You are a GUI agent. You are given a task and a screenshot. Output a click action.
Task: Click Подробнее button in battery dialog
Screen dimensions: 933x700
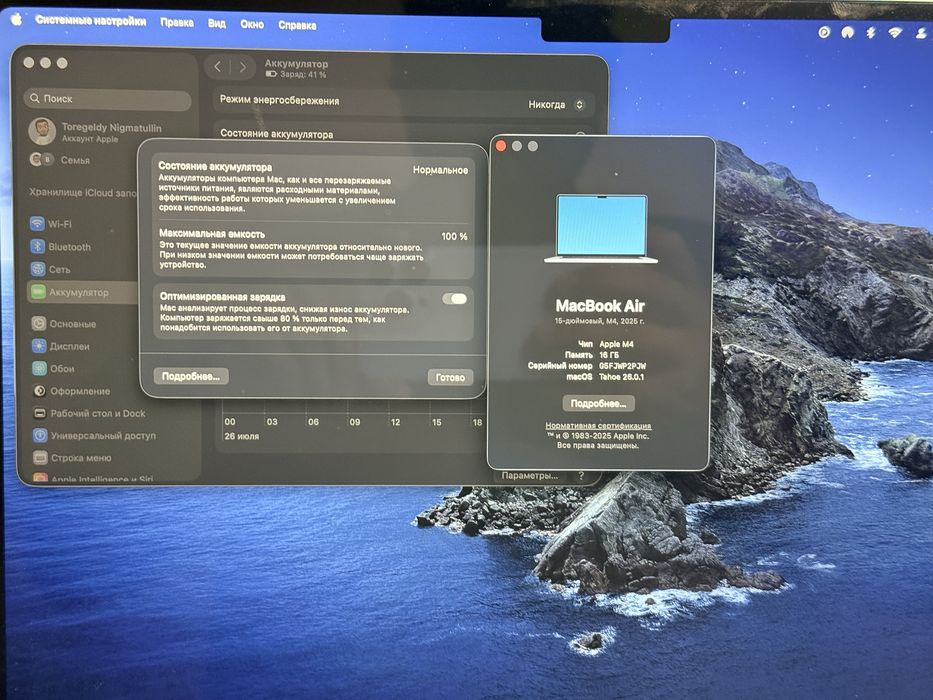(x=191, y=376)
